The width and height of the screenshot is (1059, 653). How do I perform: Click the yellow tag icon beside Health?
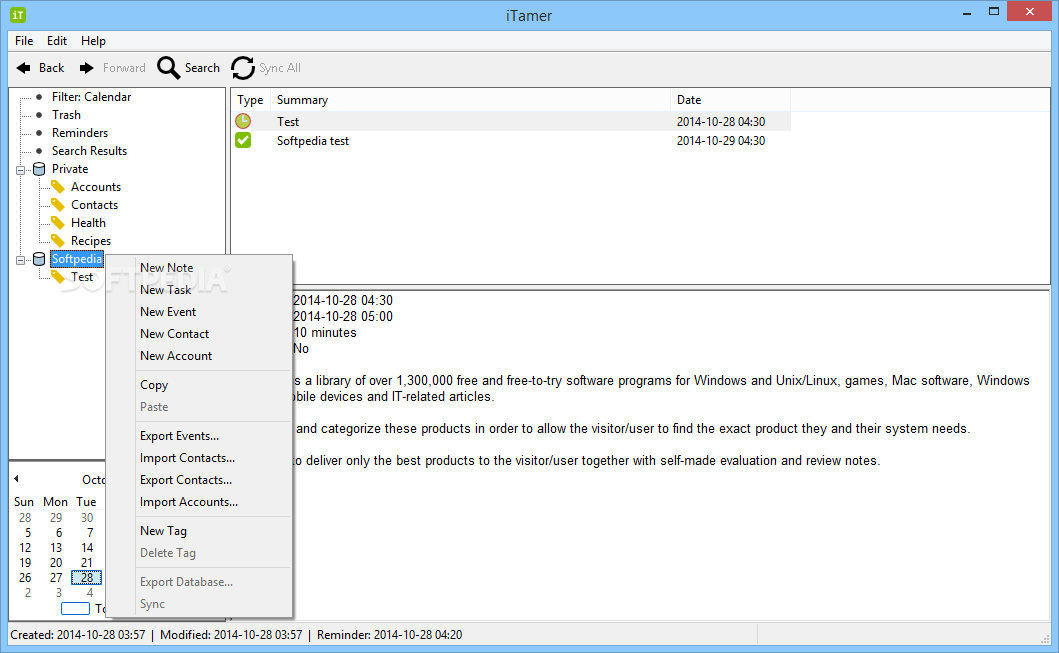click(58, 223)
